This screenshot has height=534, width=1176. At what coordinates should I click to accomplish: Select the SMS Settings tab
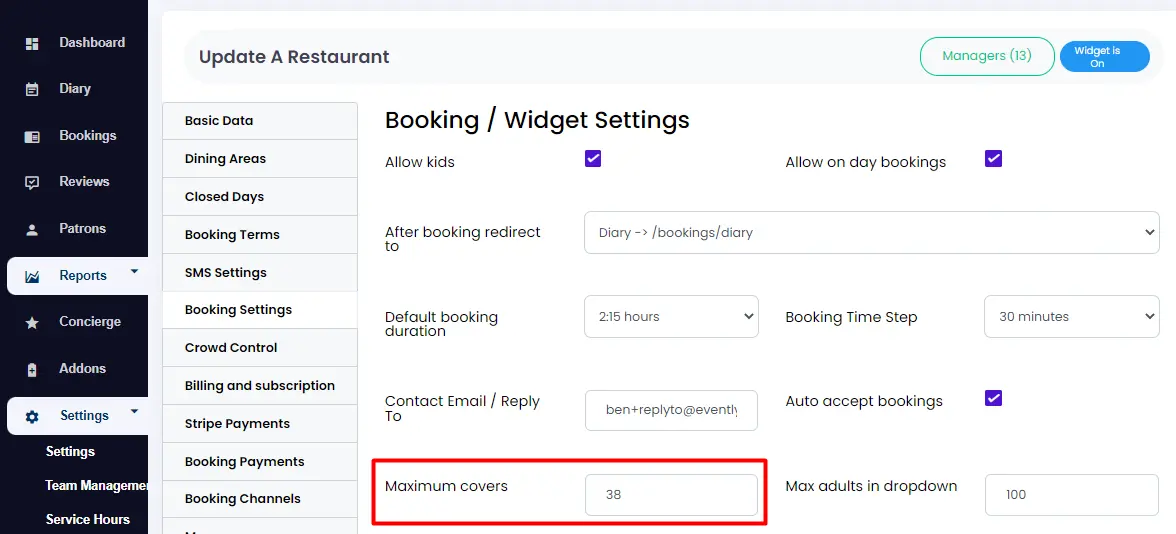click(x=260, y=272)
